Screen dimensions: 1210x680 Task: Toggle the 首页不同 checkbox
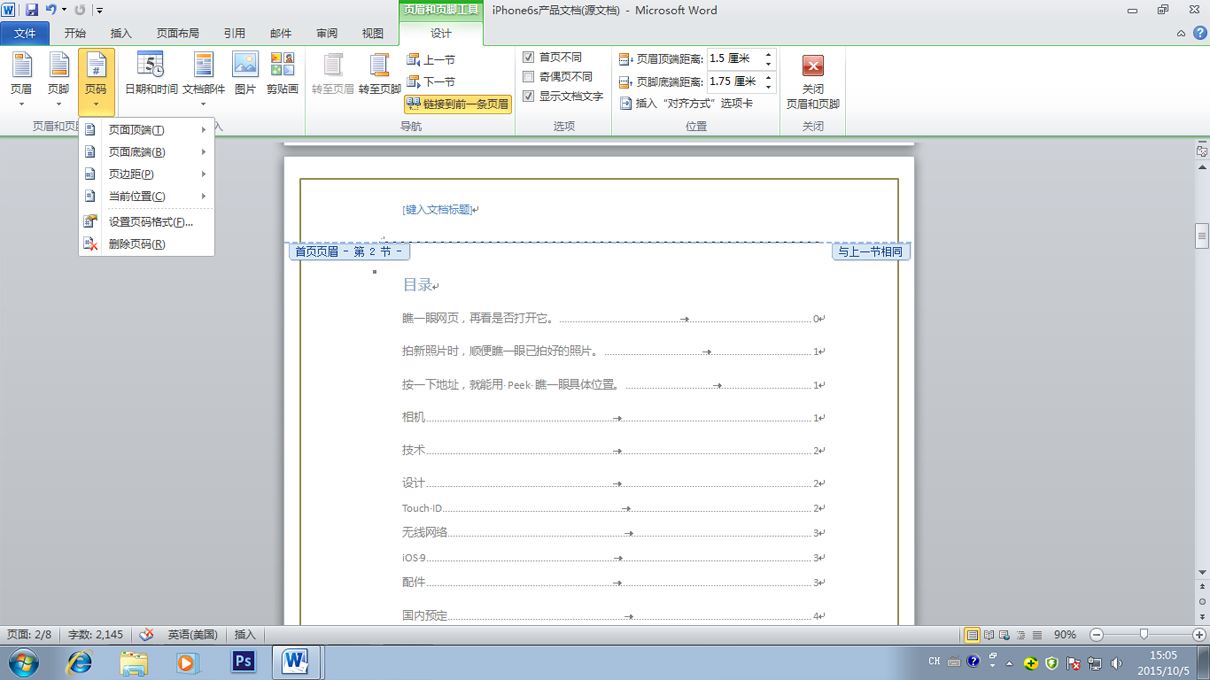click(x=529, y=57)
